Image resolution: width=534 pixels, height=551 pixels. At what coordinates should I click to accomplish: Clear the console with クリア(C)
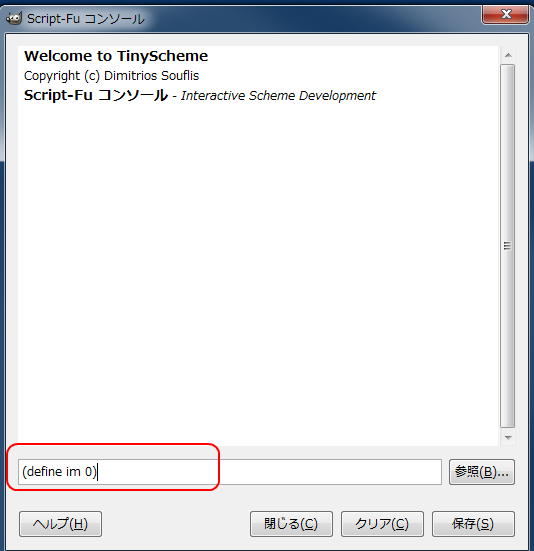(x=382, y=524)
